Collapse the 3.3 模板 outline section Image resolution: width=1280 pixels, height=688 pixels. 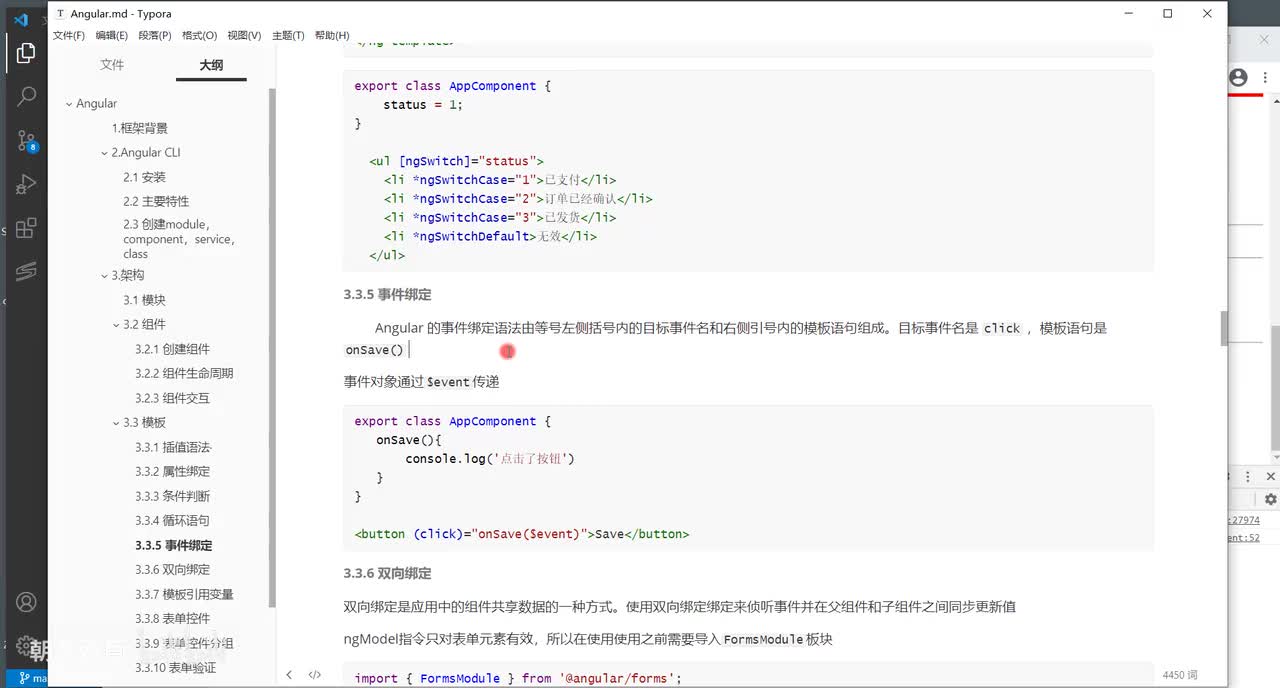point(116,423)
